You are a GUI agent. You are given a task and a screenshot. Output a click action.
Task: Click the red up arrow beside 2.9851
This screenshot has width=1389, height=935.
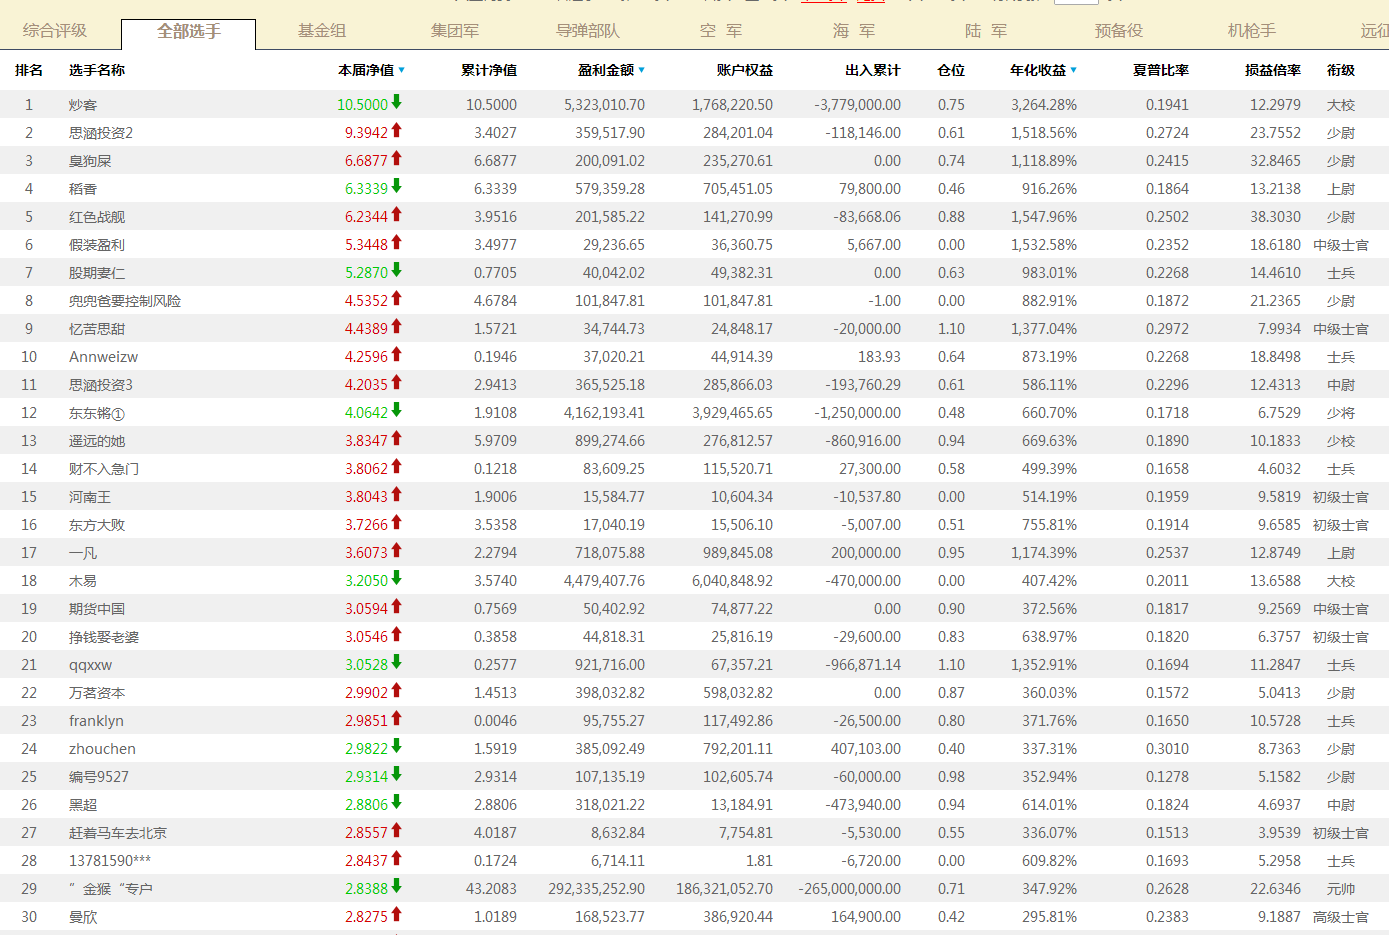[397, 718]
